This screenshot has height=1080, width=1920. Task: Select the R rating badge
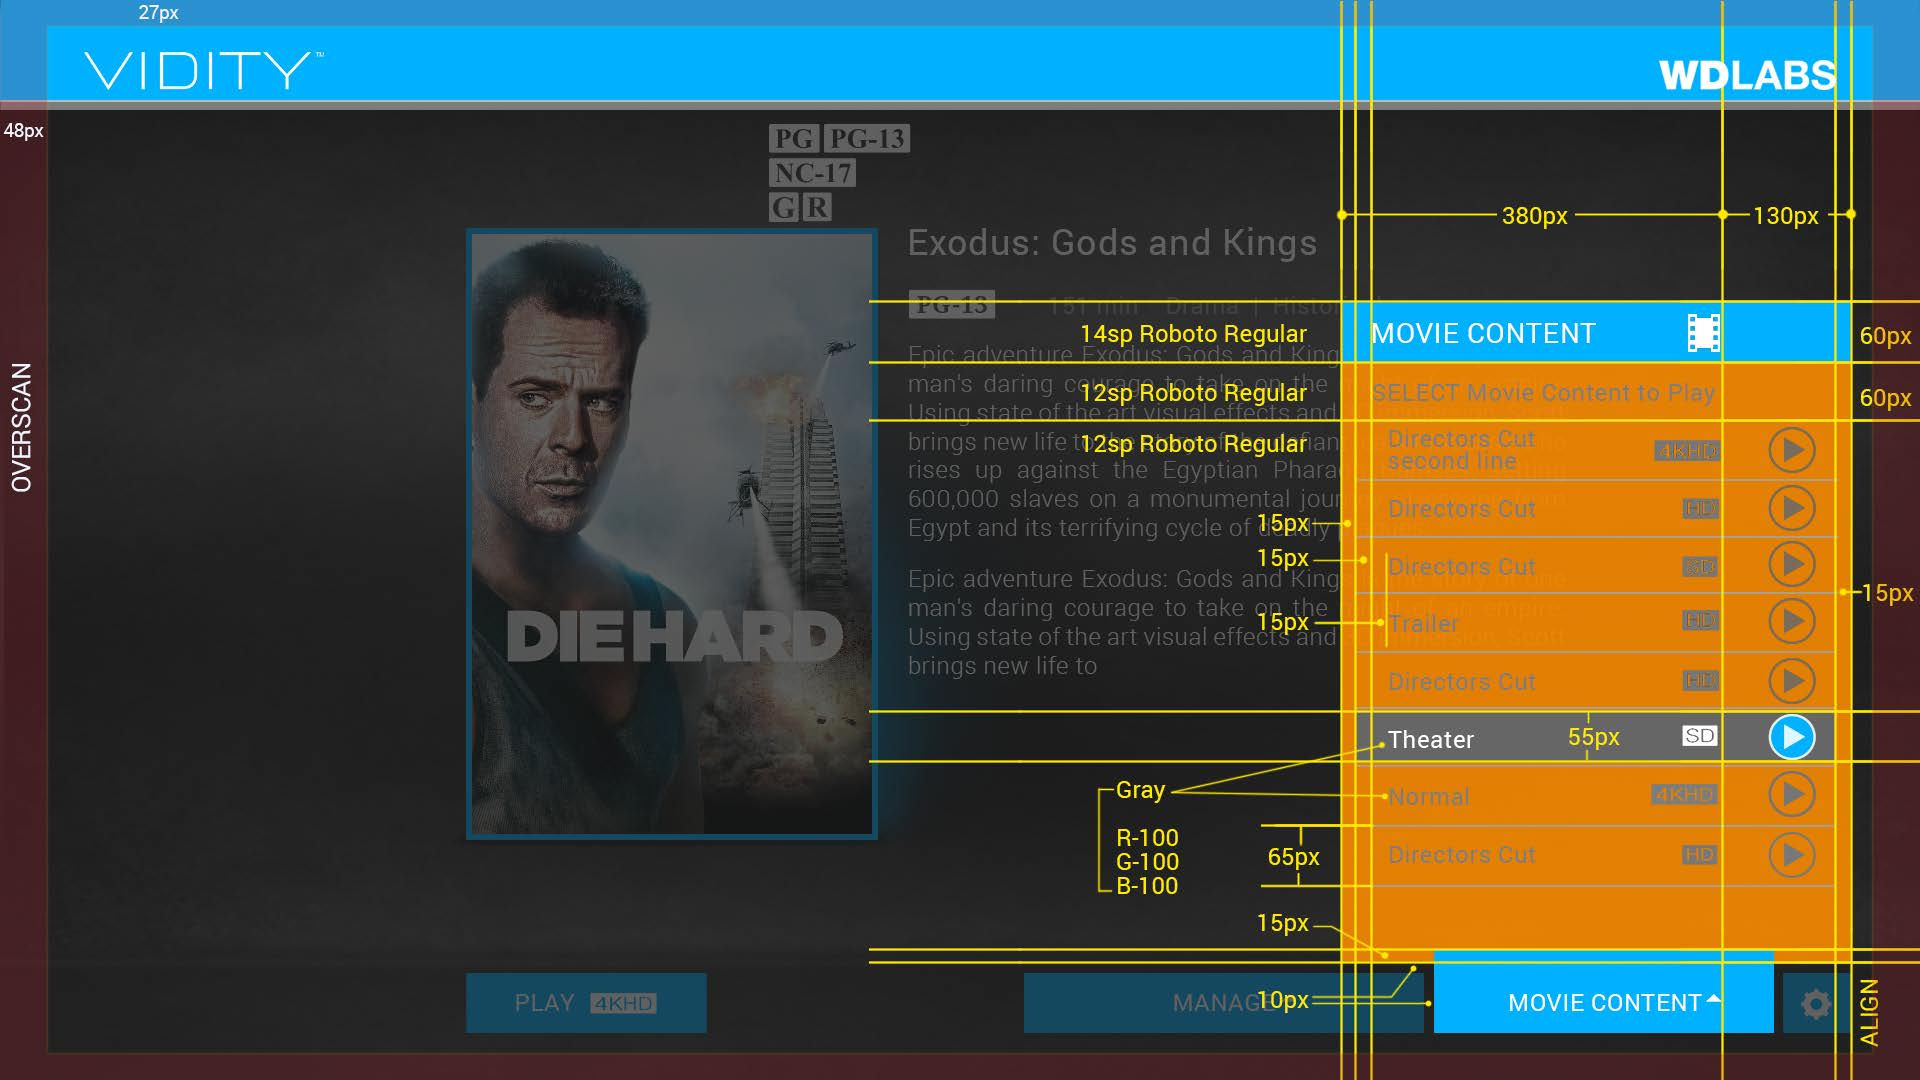[817, 207]
